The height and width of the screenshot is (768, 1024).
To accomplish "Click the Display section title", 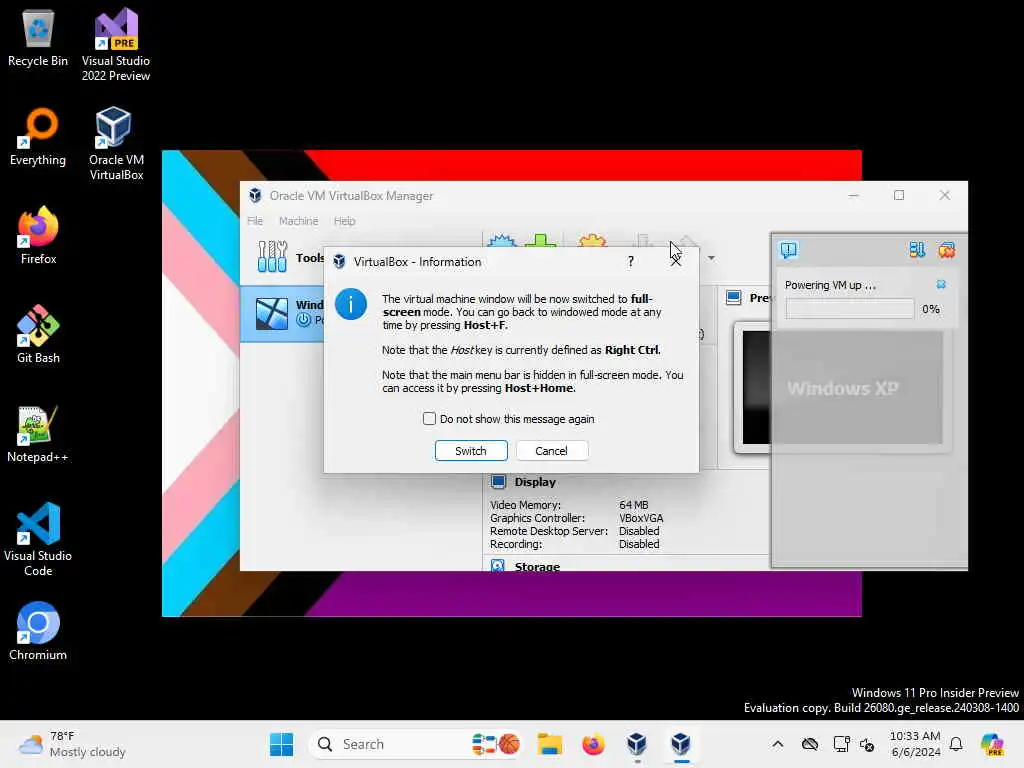I will (x=535, y=482).
